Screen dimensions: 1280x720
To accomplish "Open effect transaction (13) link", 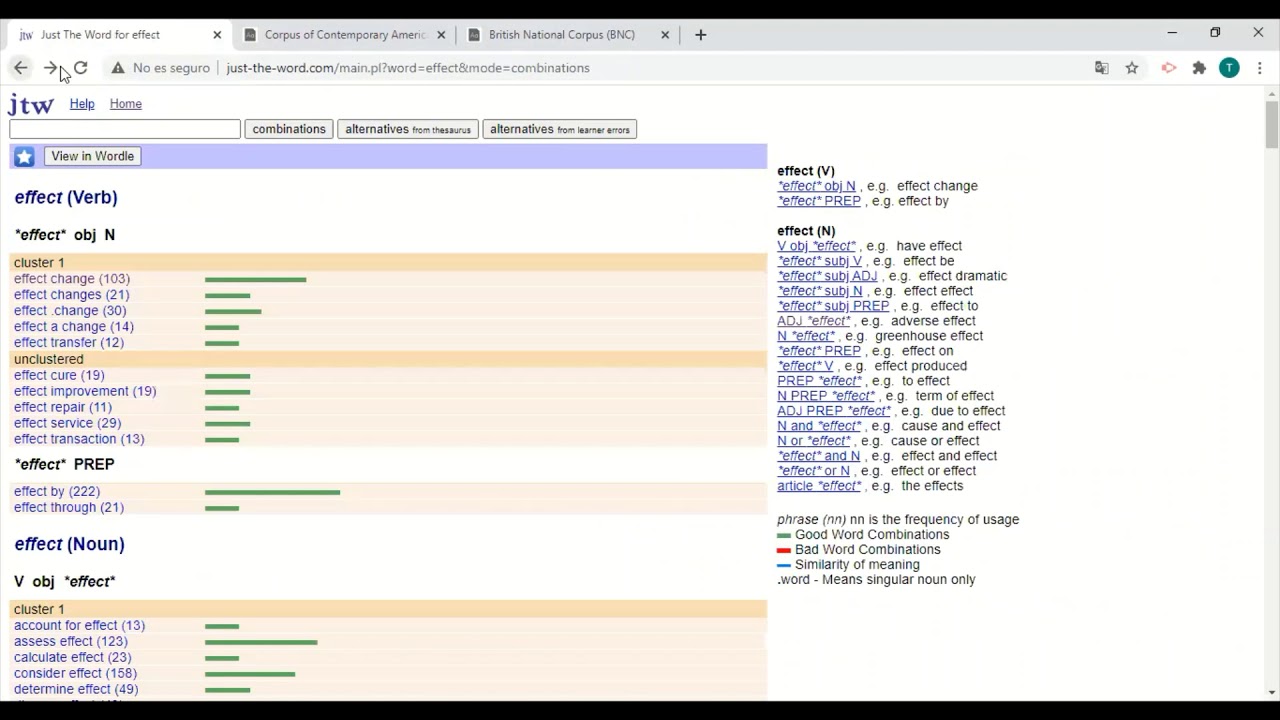I will (x=79, y=440).
